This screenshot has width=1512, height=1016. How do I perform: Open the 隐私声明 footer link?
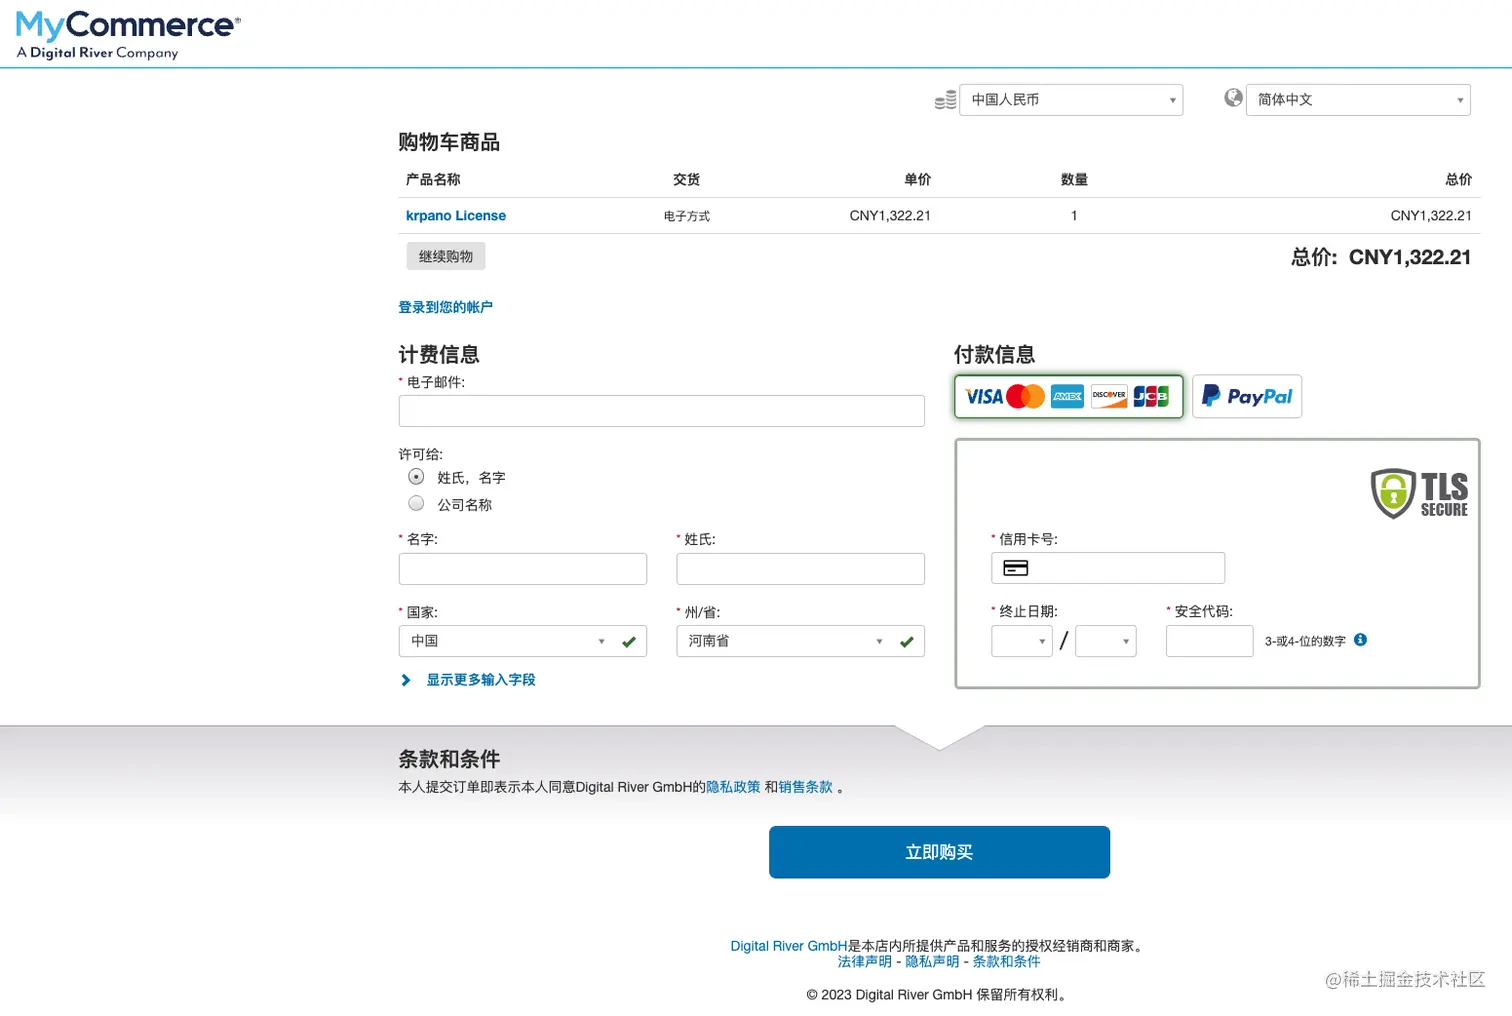click(932, 962)
